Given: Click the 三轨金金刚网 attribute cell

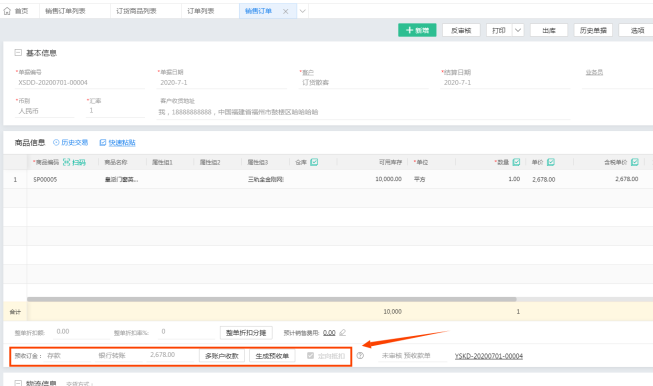Looking at the screenshot, I should (266, 179).
